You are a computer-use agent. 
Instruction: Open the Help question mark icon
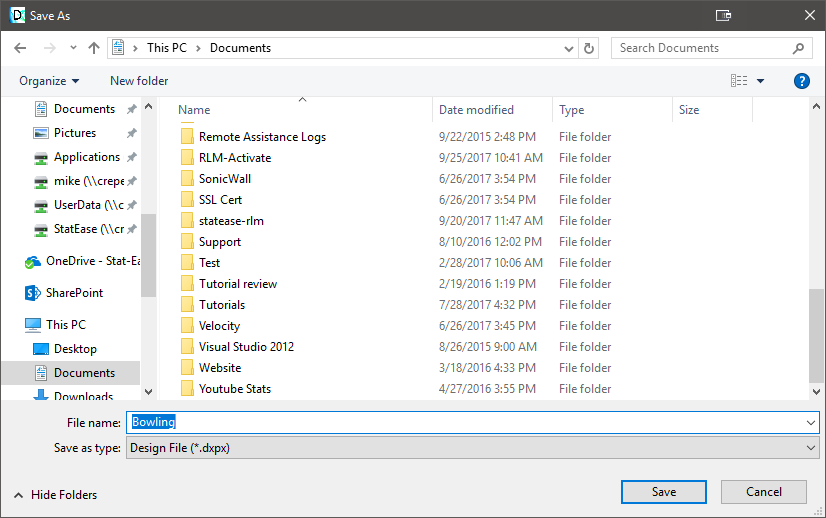tap(801, 81)
